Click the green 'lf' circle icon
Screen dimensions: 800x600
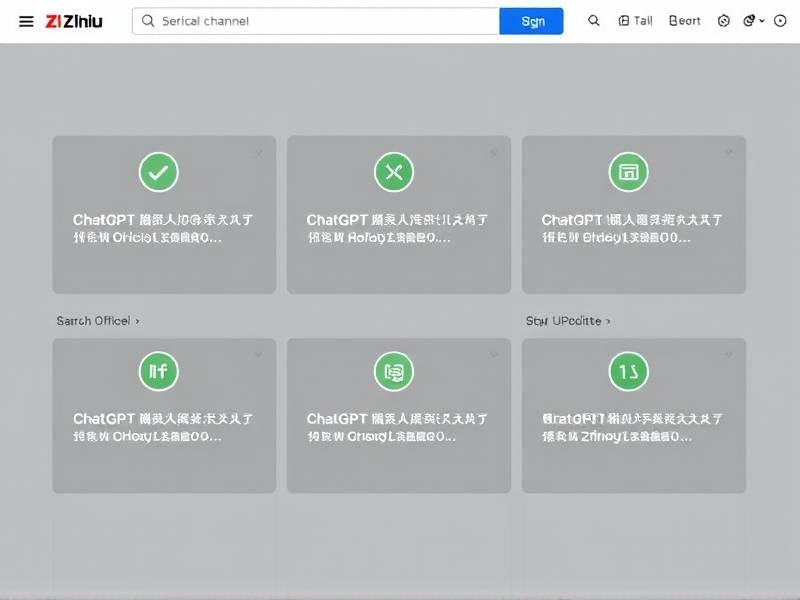[x=158, y=372]
